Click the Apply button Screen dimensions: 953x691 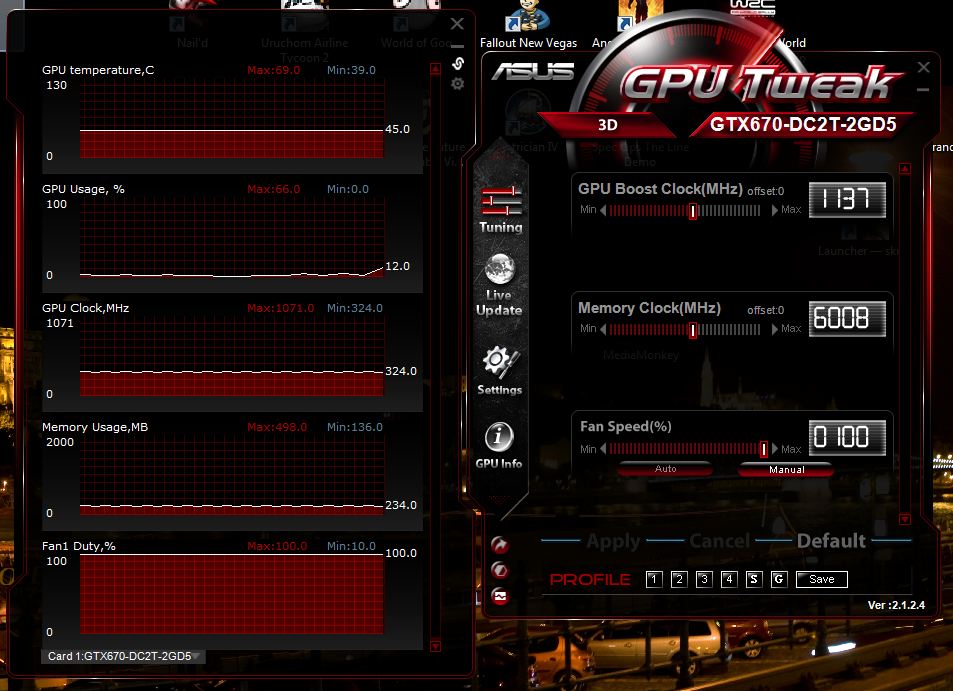613,541
